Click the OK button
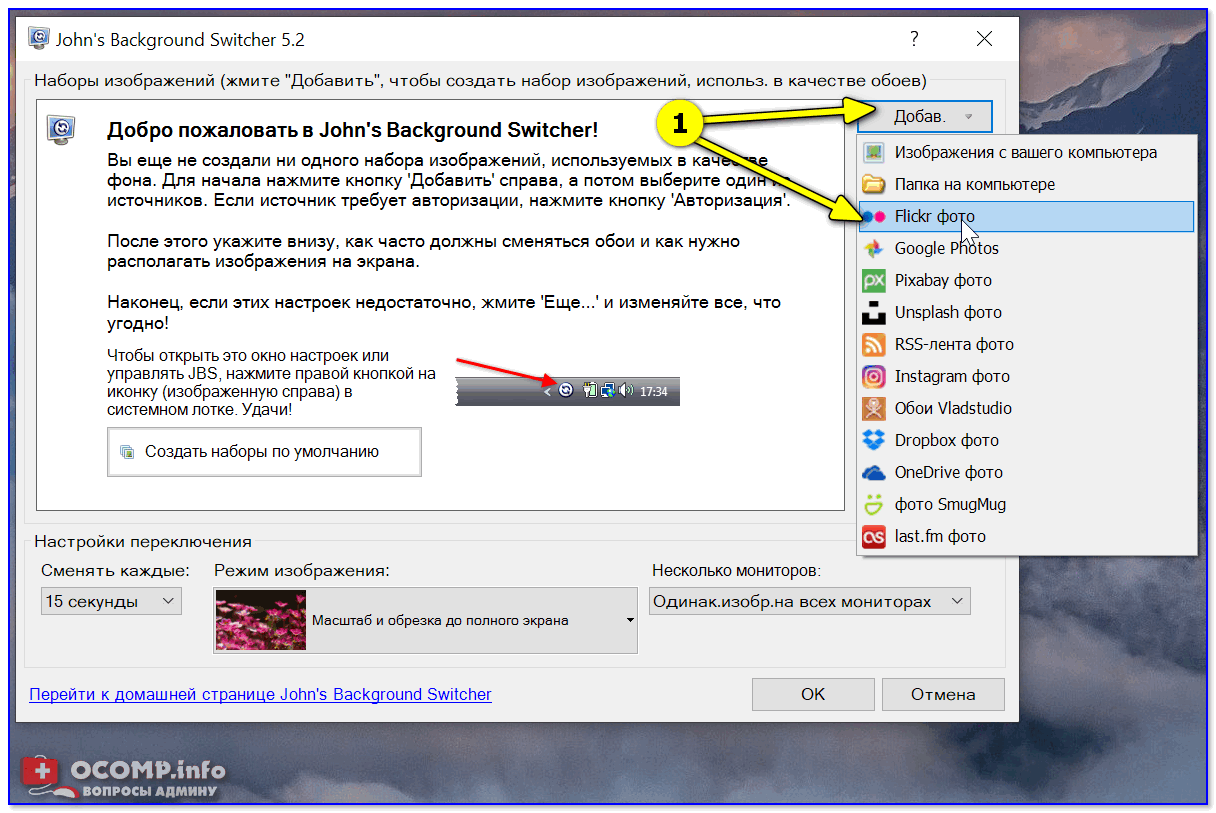1216x813 pixels. pyautogui.click(x=813, y=694)
